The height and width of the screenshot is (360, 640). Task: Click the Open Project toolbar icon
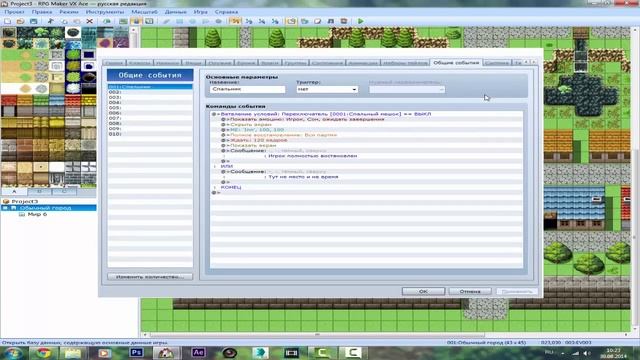coord(20,21)
